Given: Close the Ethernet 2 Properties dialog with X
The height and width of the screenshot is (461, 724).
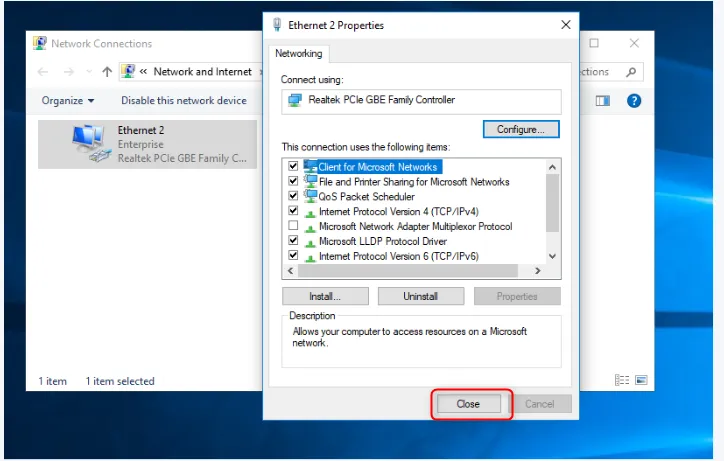Looking at the screenshot, I should [566, 24].
